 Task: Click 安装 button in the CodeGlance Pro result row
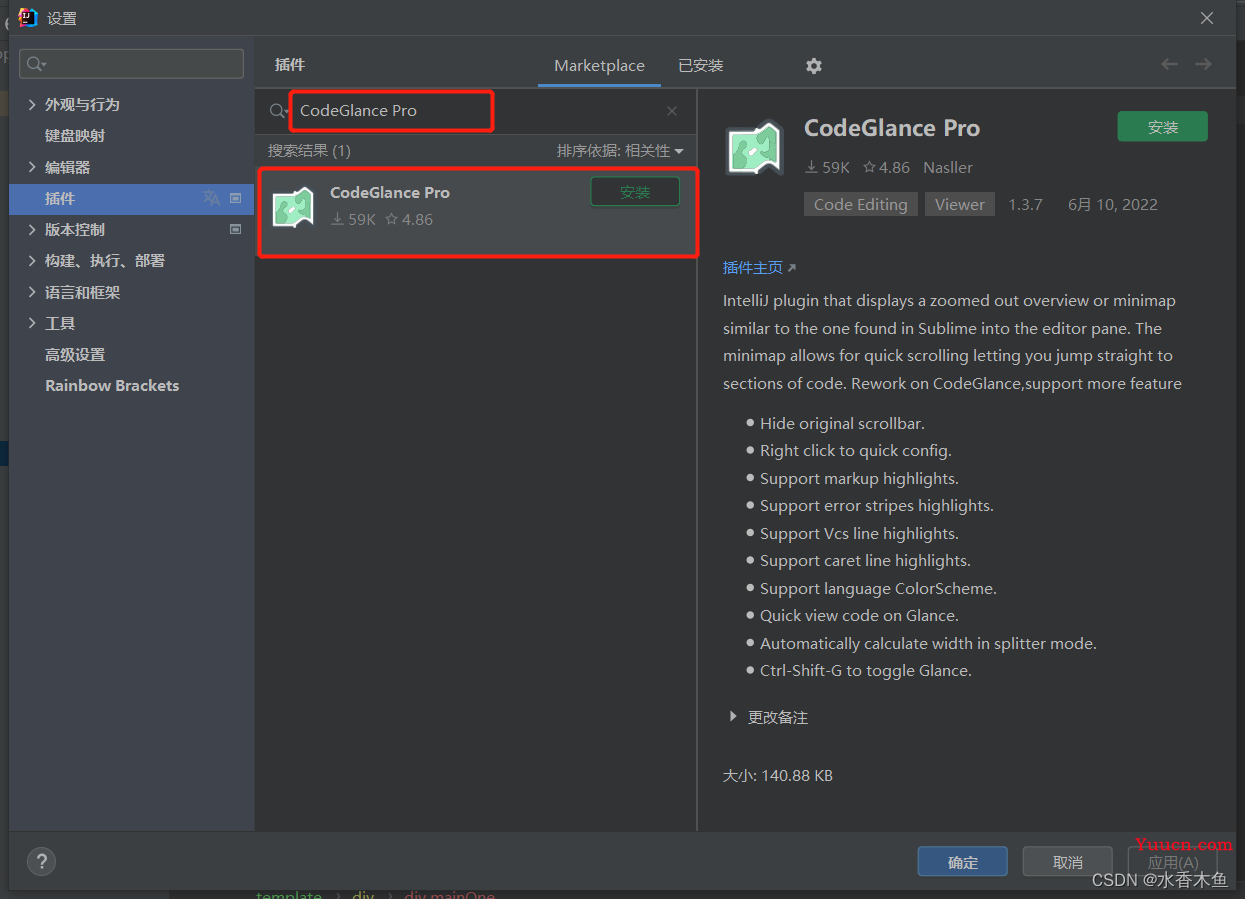coord(635,192)
